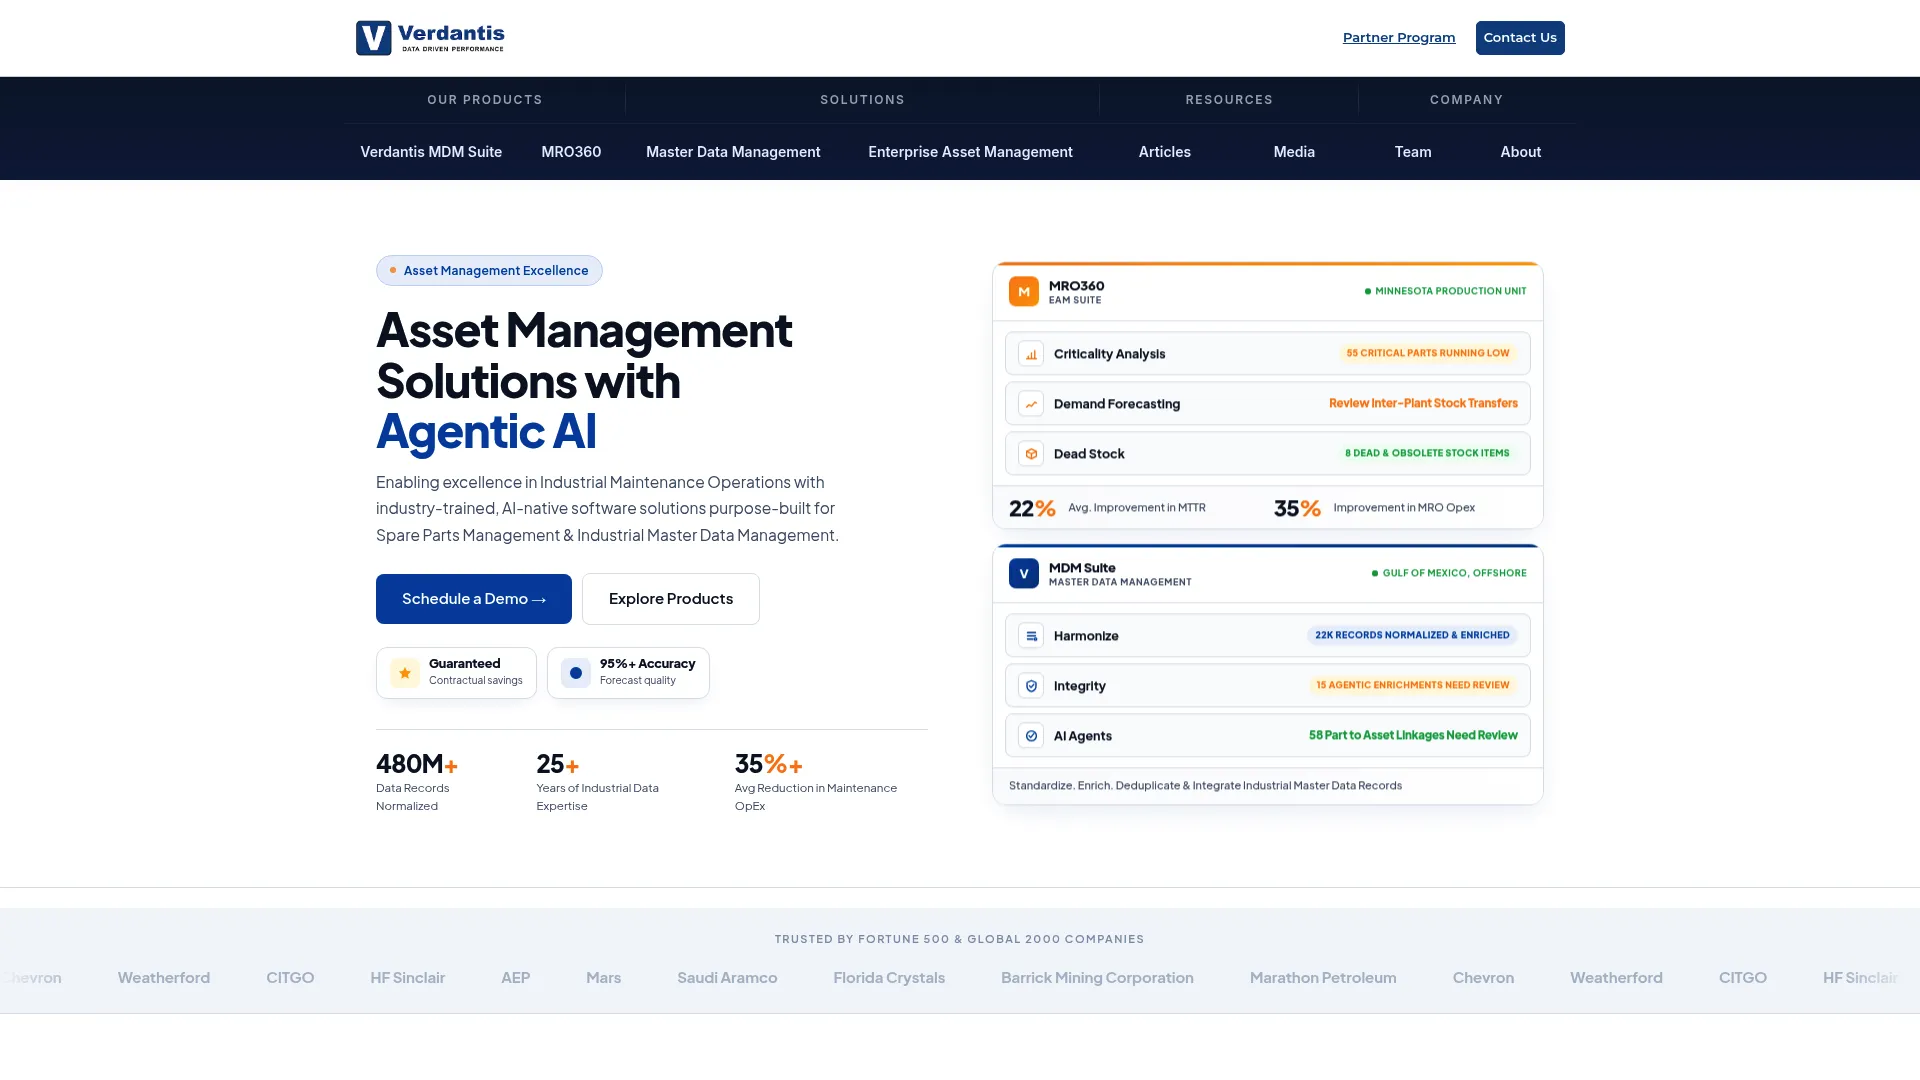
Task: Click the Contact Us button
Action: pyautogui.click(x=1520, y=38)
